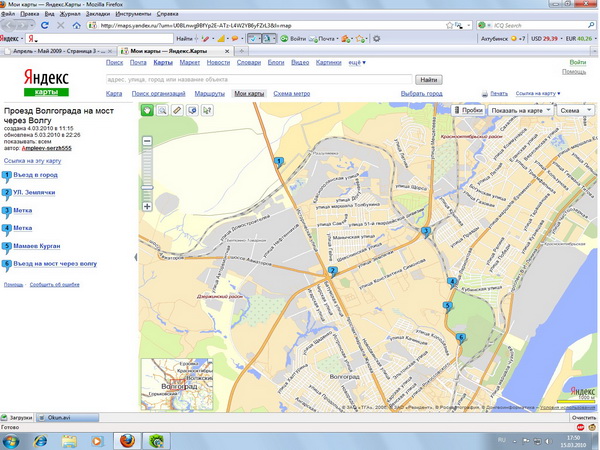This screenshot has width=600, height=450.
Task: Open Въезд на мост через волгу link
Action: (x=55, y=264)
